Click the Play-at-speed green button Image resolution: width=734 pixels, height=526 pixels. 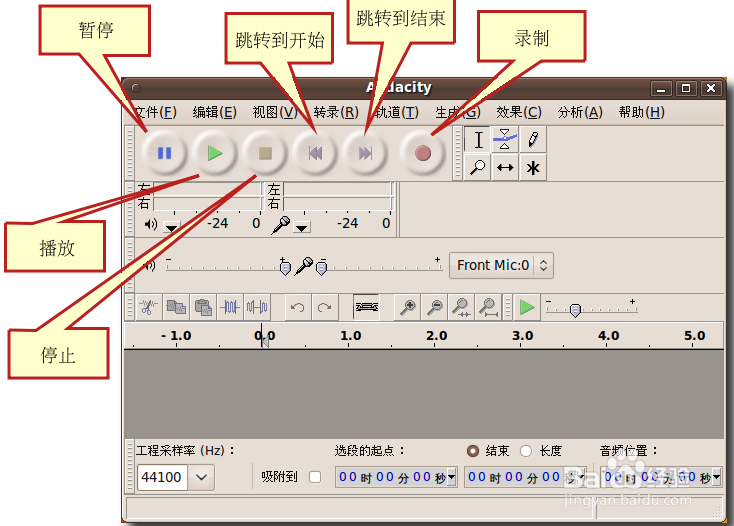(x=527, y=307)
